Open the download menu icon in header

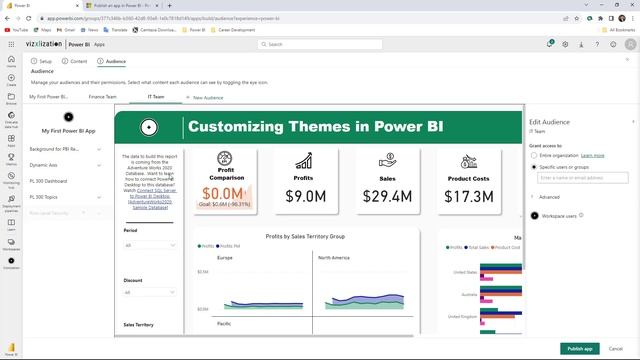coord(581,44)
